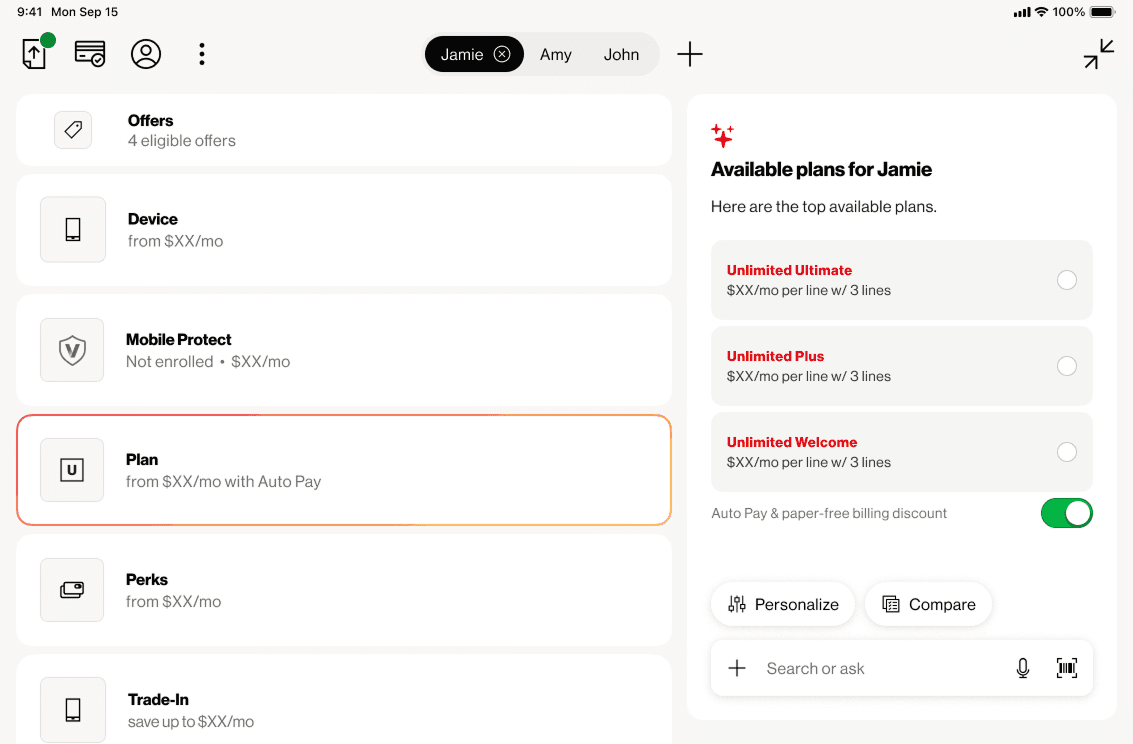Image resolution: width=1133 pixels, height=744 pixels.
Task: Tap the barcode scanner icon
Action: click(x=1067, y=668)
